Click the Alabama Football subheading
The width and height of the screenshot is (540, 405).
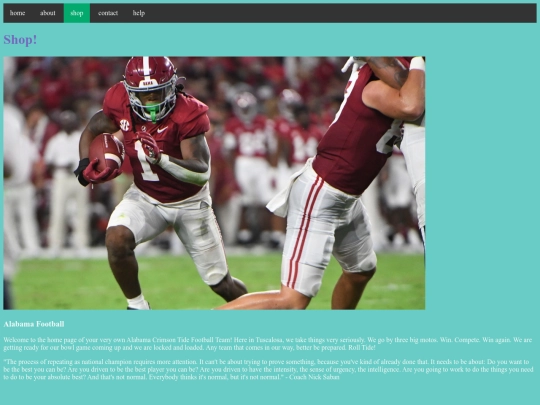(34, 324)
